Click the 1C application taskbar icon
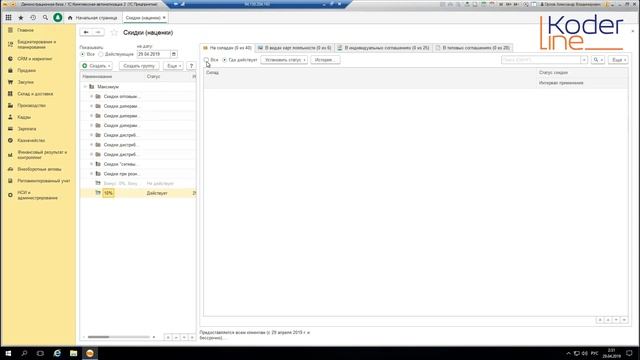This screenshot has height=360, width=640. (x=90, y=353)
